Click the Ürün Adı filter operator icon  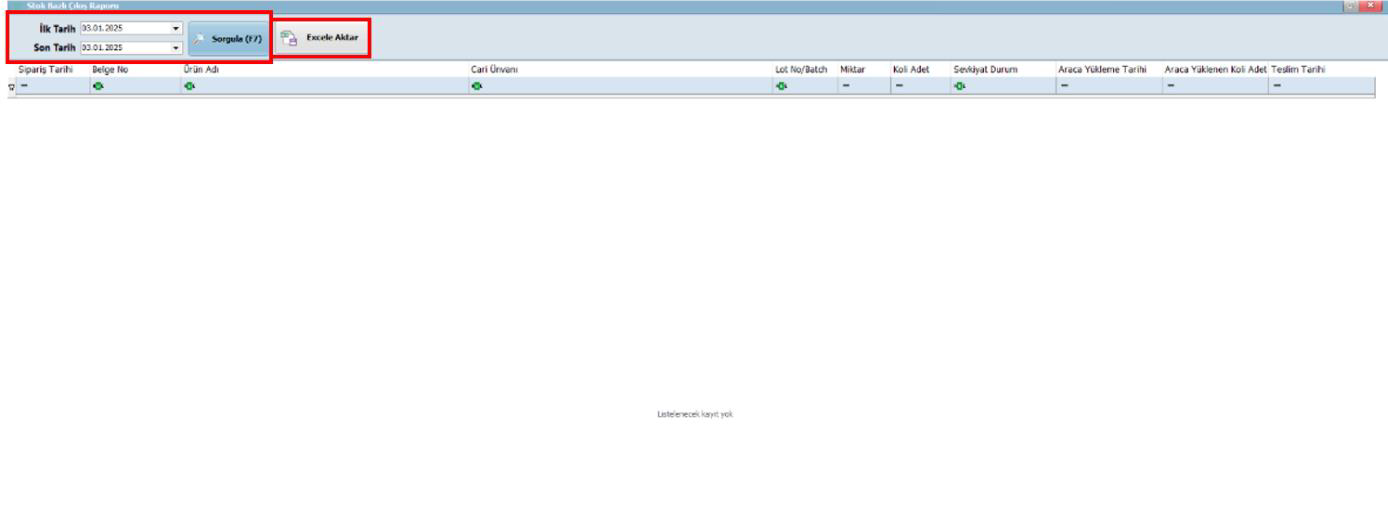(188, 86)
